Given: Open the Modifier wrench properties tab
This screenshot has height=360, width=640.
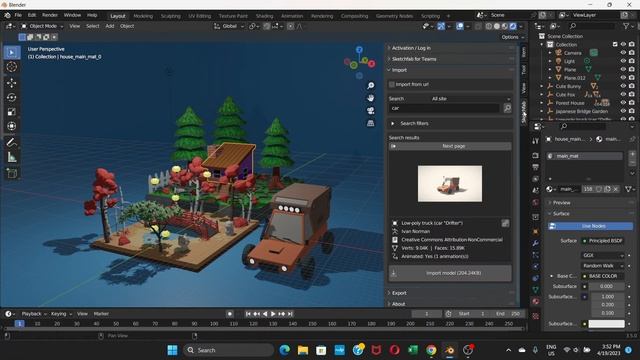Looking at the screenshot, I should coord(535,243).
